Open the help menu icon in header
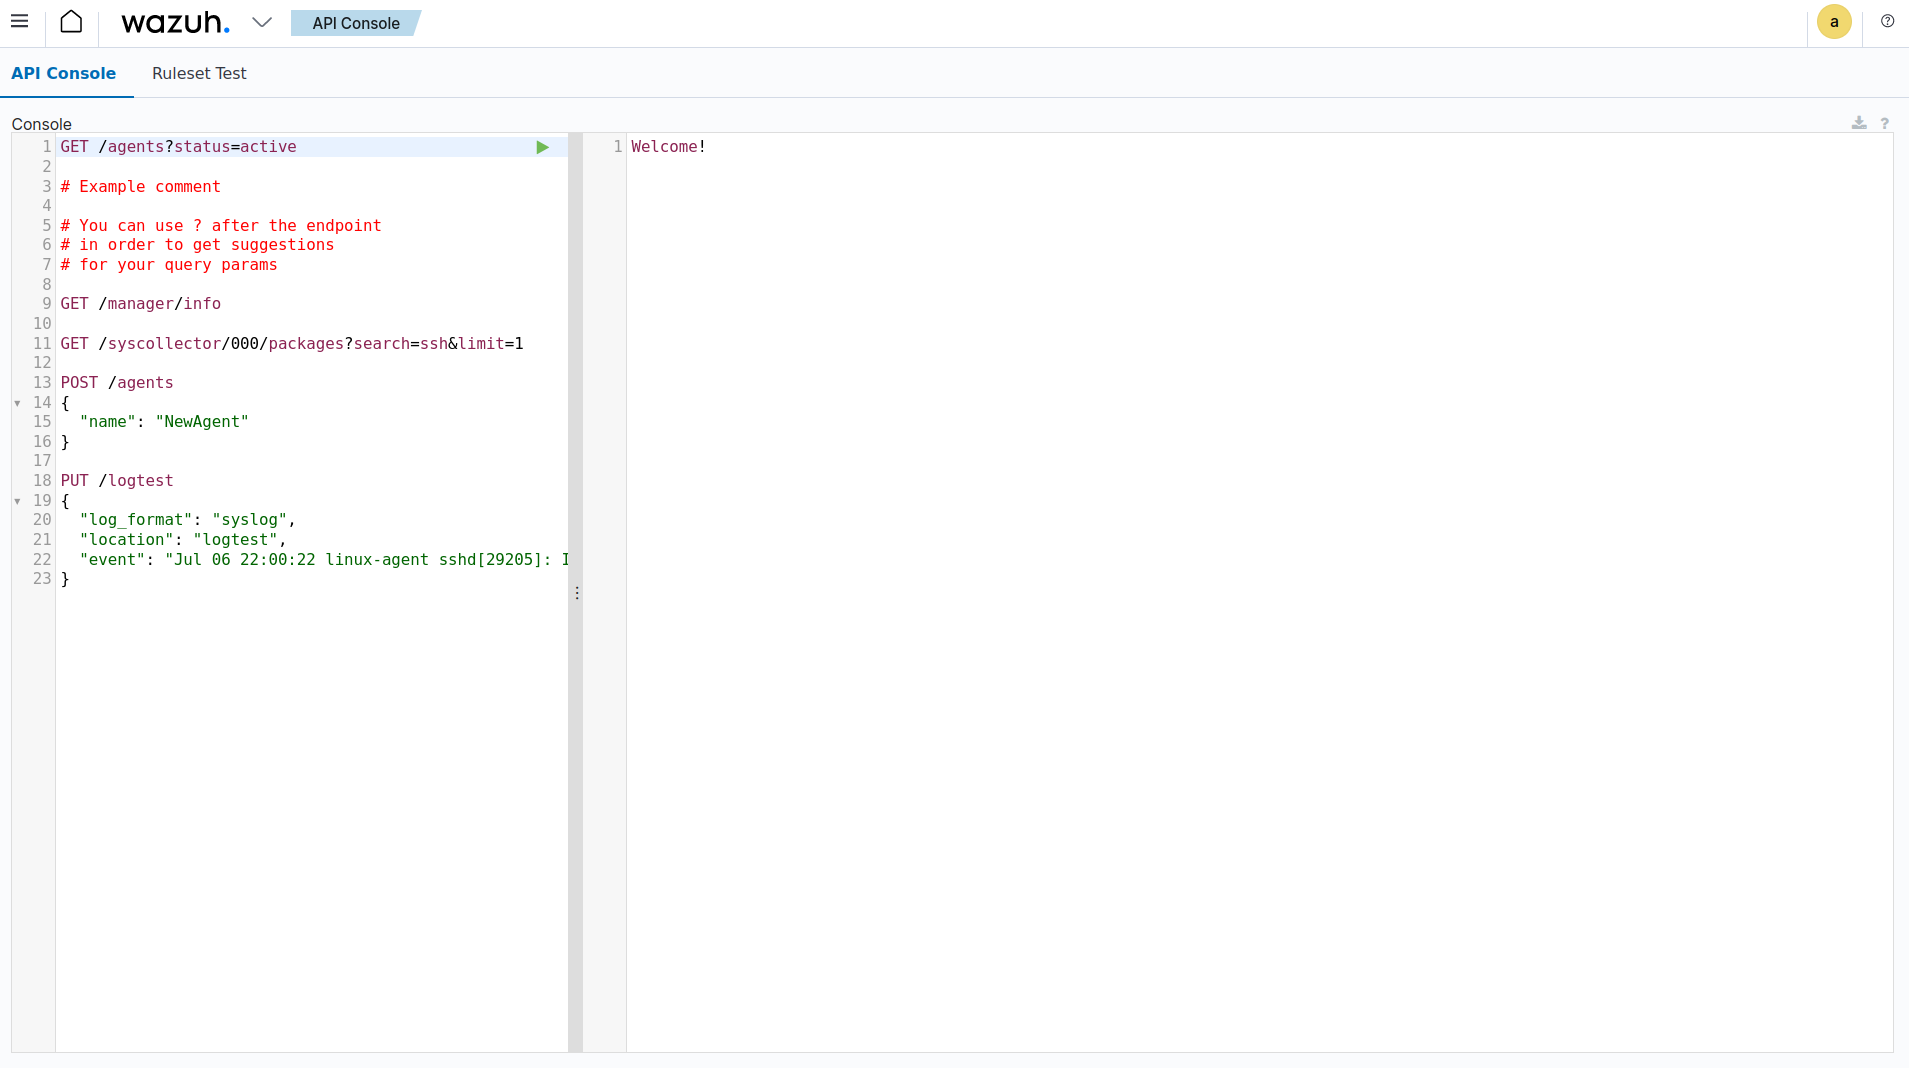The image size is (1909, 1068). tap(1887, 21)
